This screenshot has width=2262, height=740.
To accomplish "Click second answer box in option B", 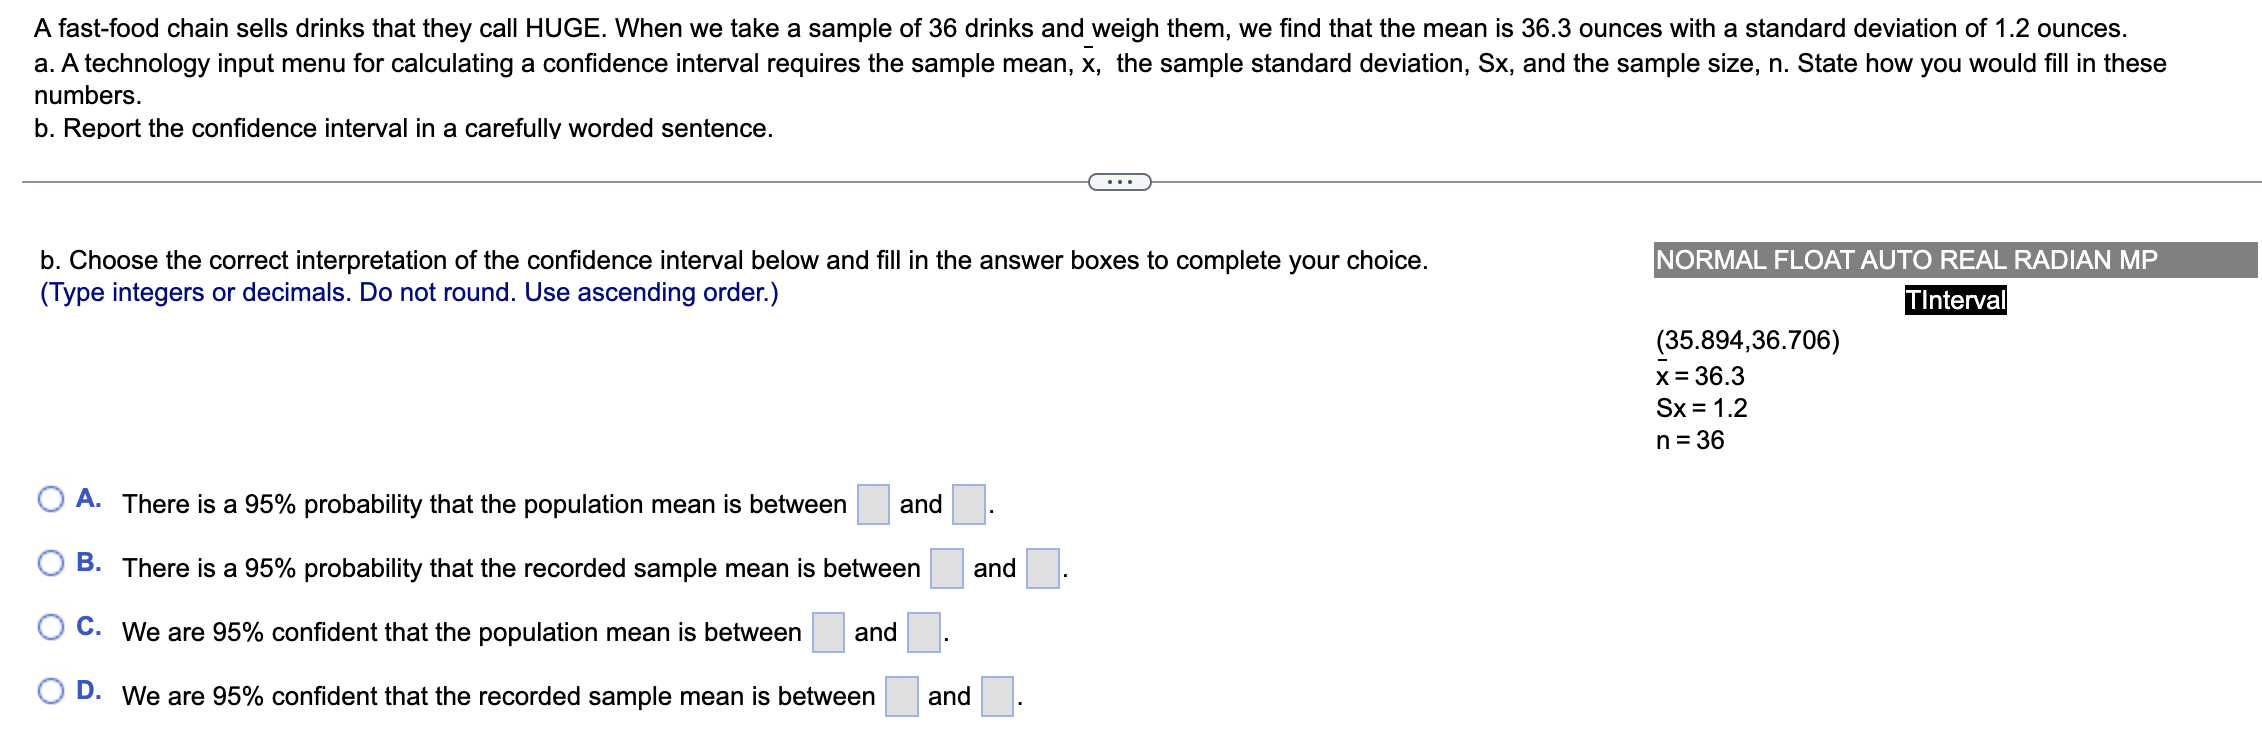I will tap(1043, 568).
